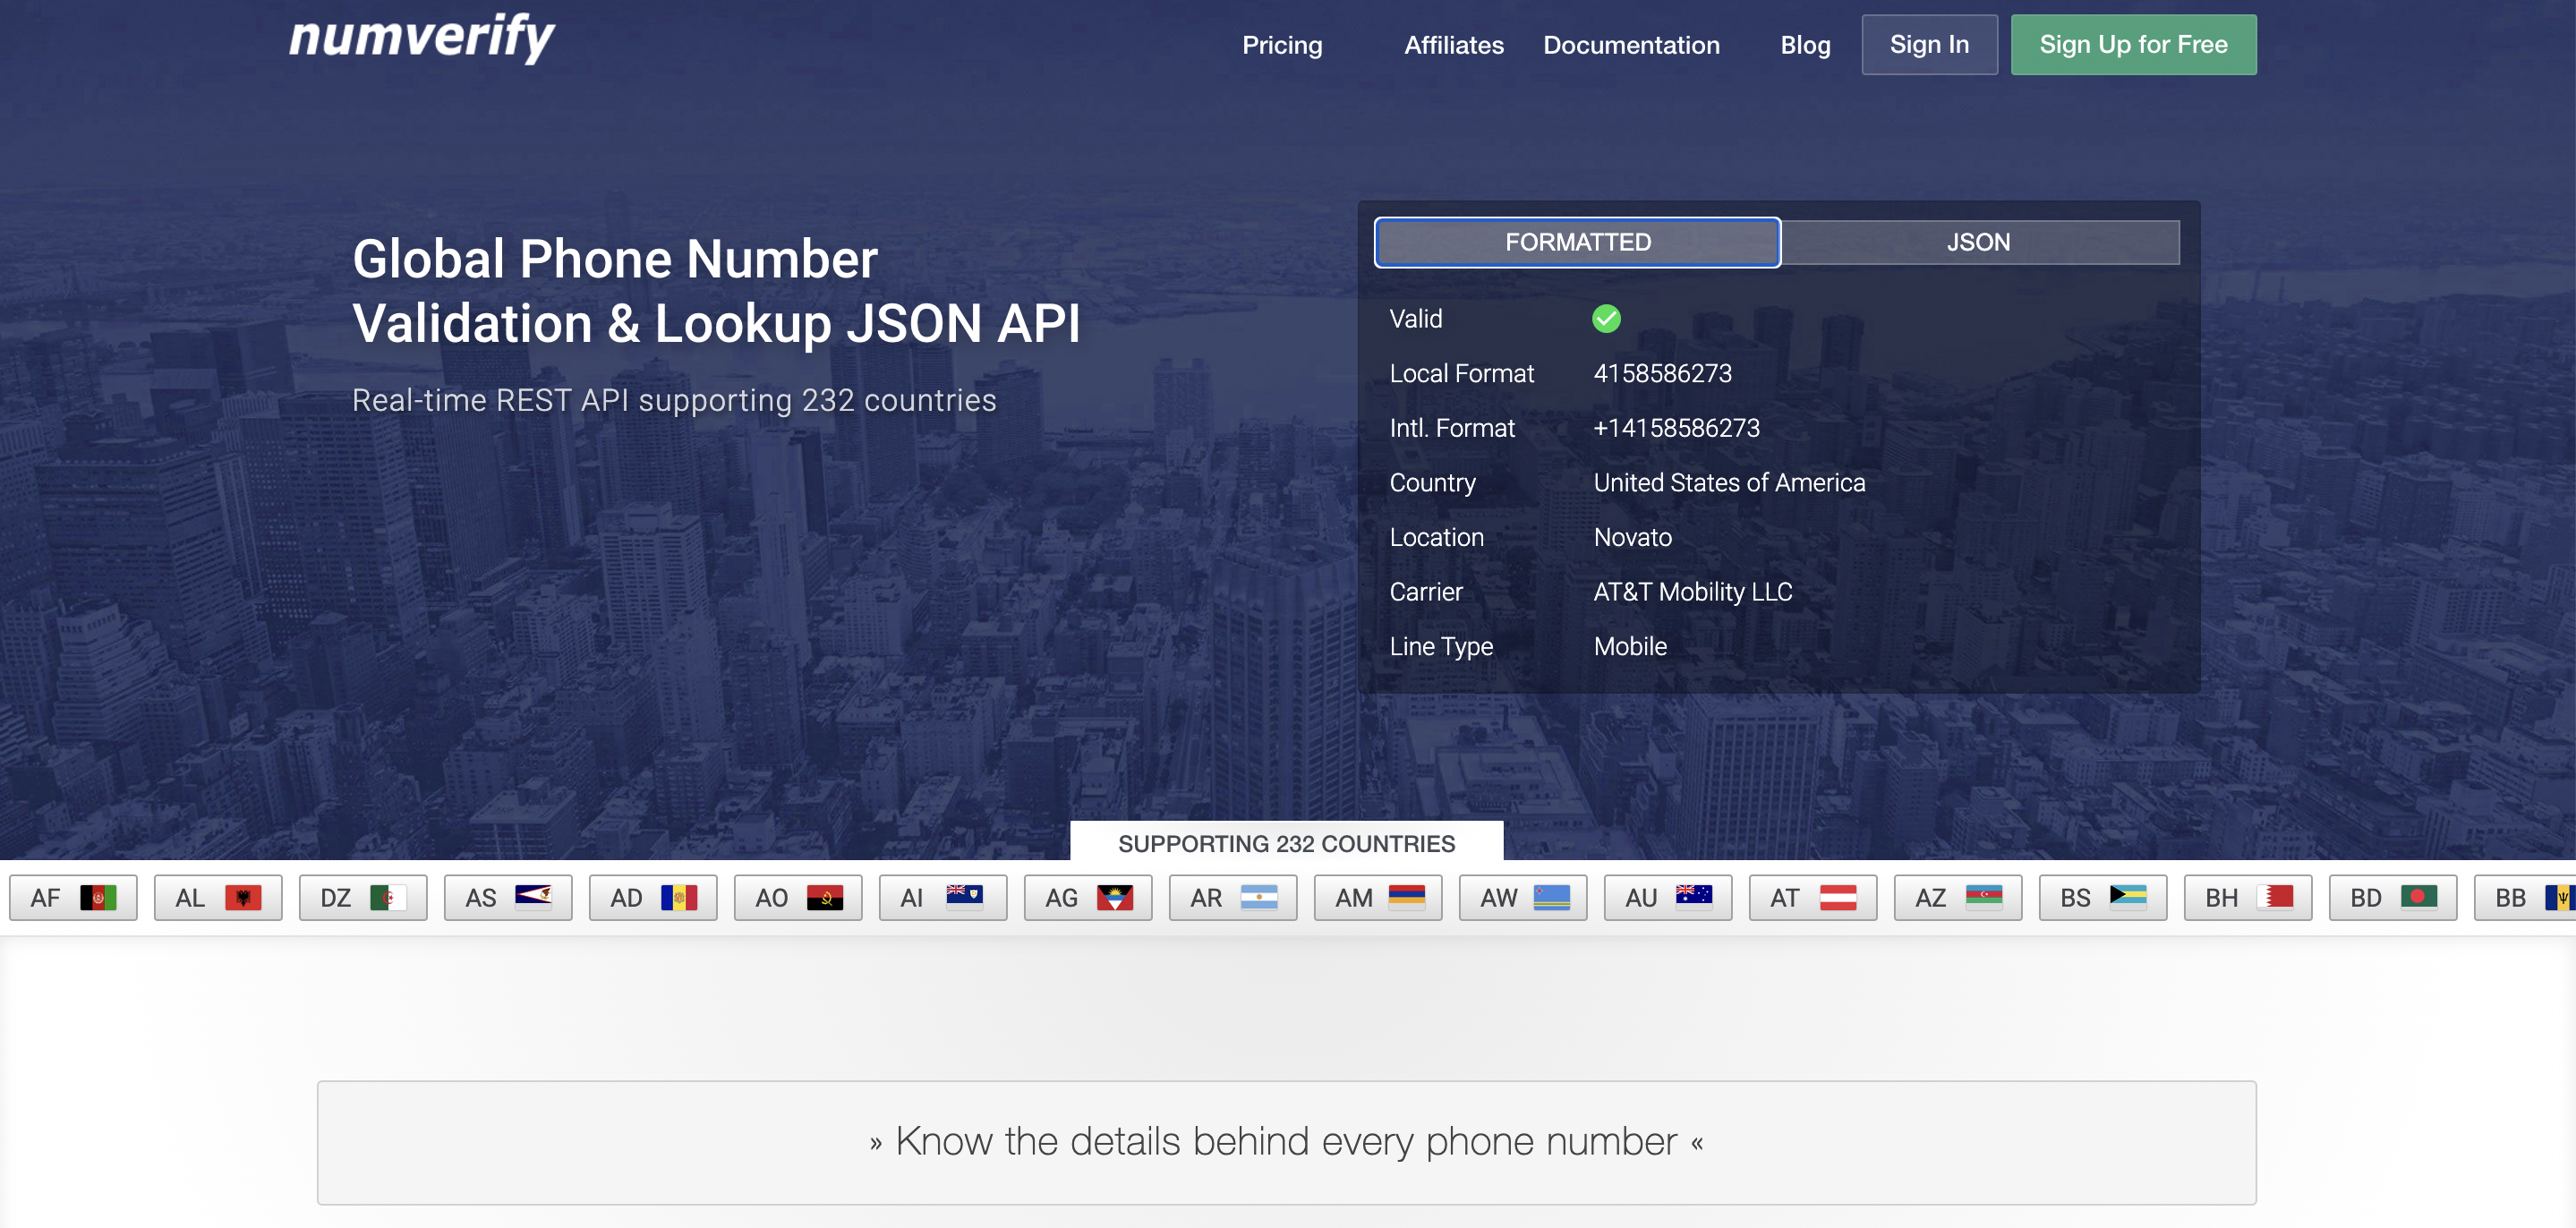Choose the Australia AU flag button
Screen dimensions: 2576x1228
pyautogui.click(x=1667, y=897)
